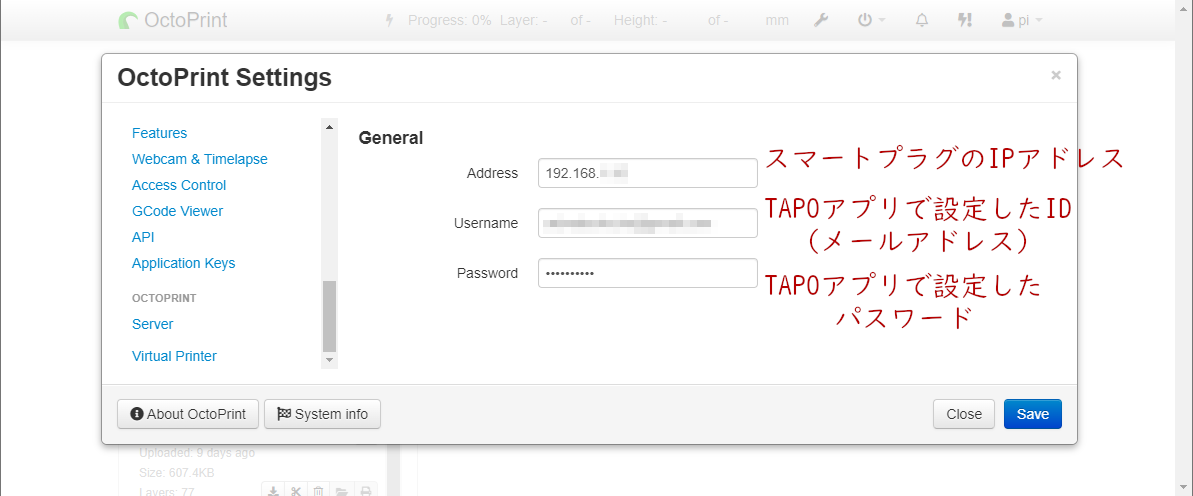Select Application Keys in sidebar

[x=183, y=263]
